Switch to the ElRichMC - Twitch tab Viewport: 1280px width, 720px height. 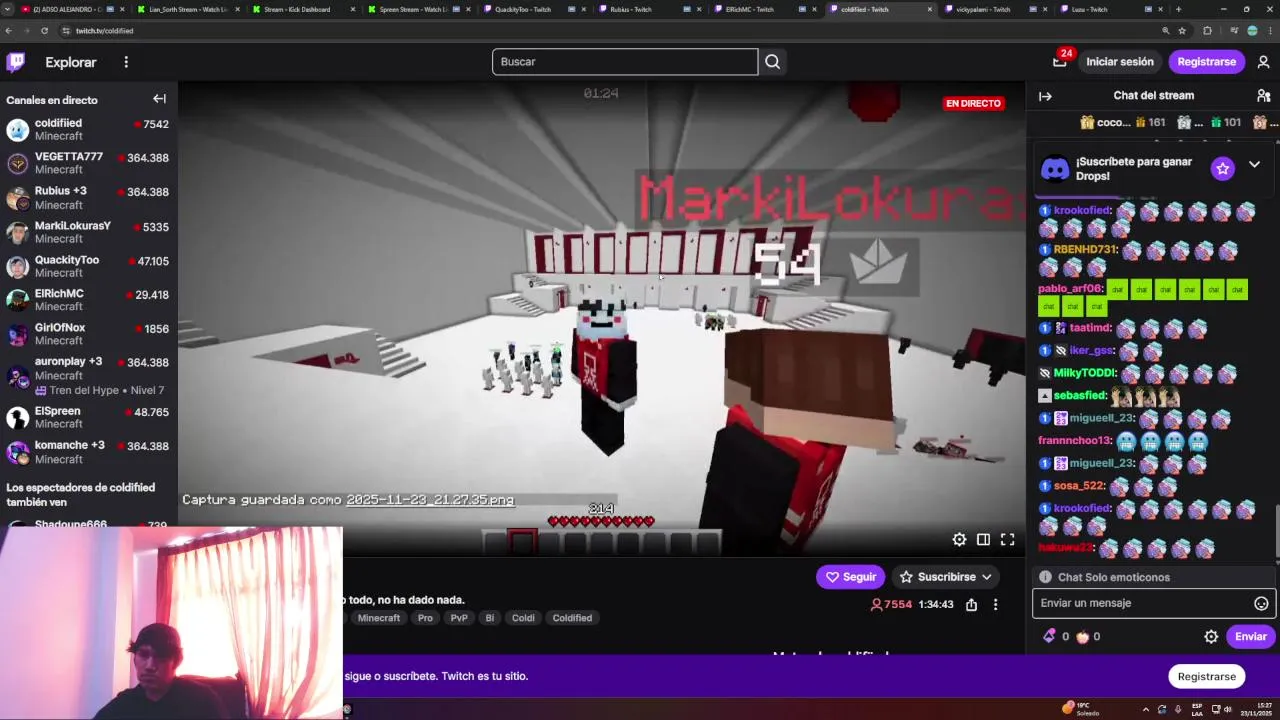[x=765, y=9]
